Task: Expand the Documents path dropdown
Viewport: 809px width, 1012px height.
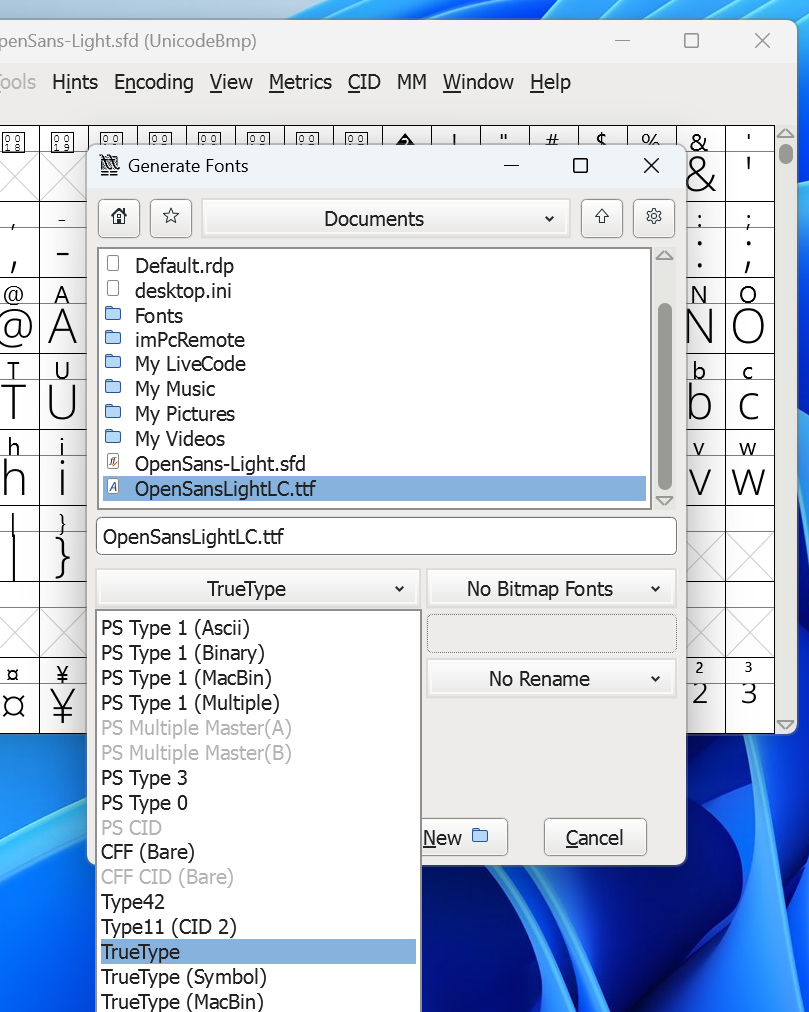Action: coord(386,219)
